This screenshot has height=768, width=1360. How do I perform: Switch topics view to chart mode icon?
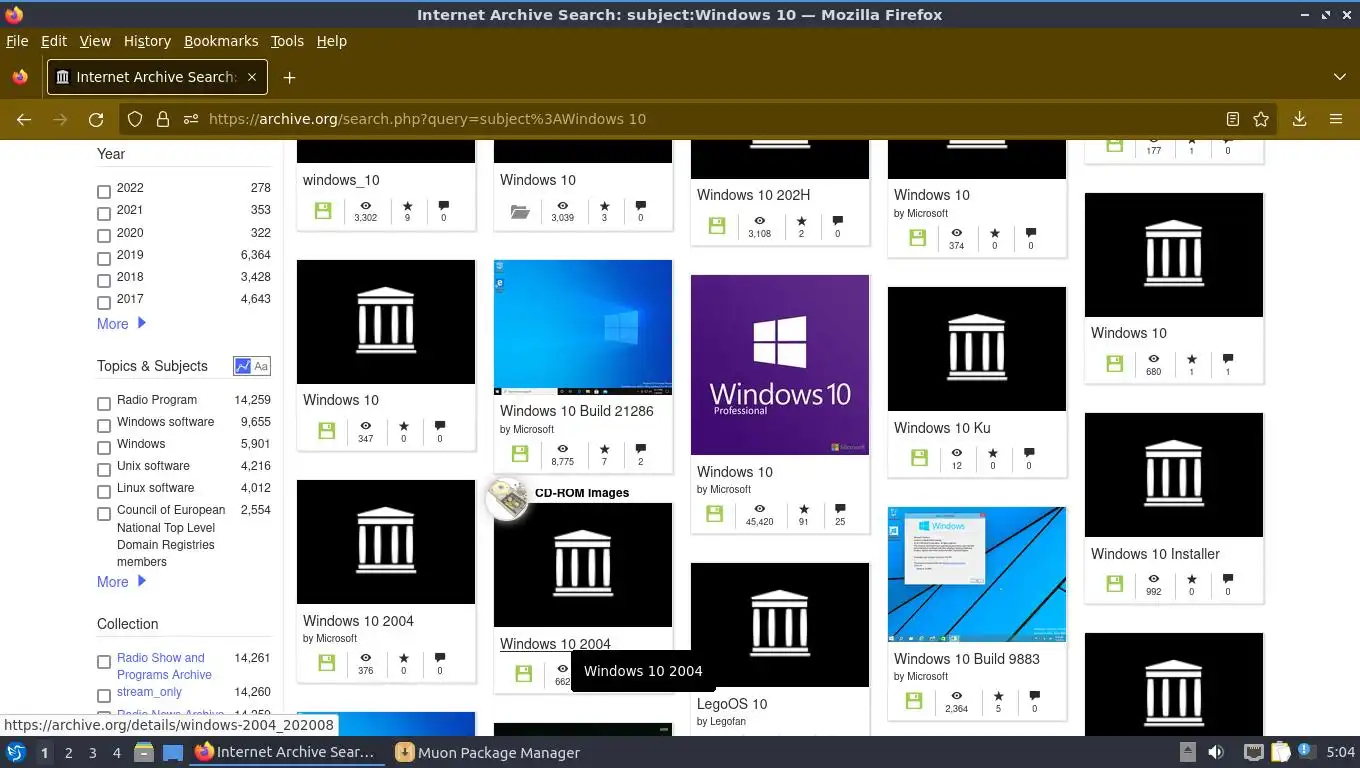point(242,366)
